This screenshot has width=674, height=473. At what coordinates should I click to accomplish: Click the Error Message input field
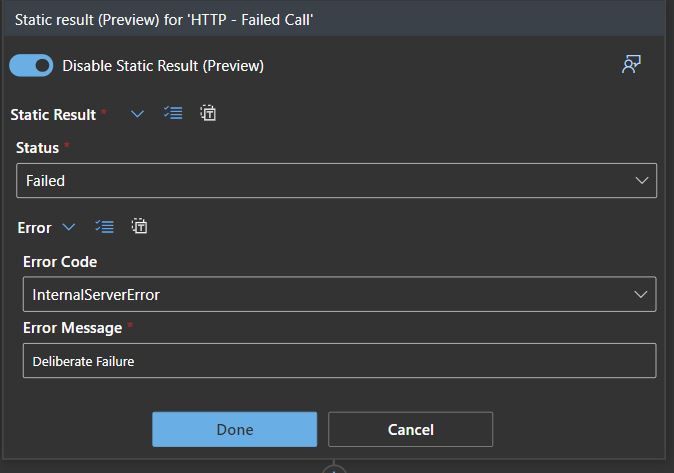click(339, 361)
